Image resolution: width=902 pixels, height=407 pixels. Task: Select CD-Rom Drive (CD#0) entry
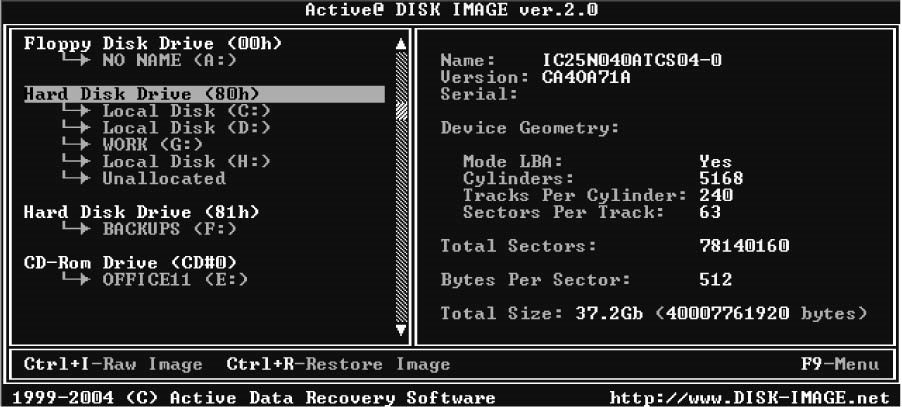144,263
